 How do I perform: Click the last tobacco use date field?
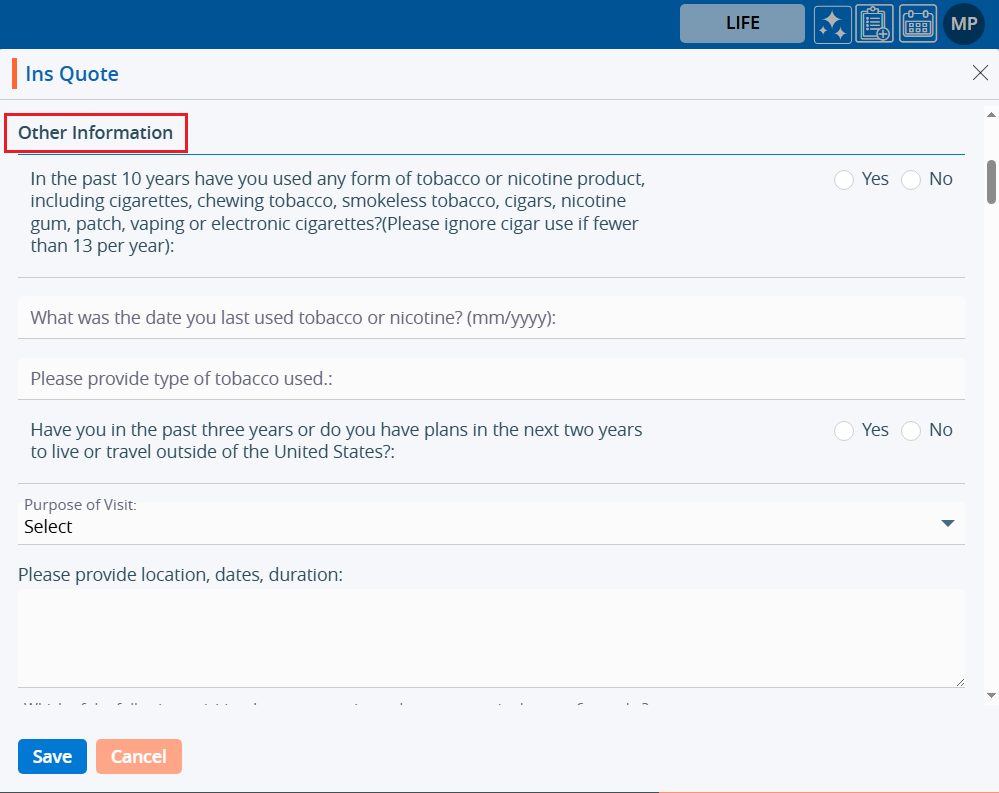point(490,318)
